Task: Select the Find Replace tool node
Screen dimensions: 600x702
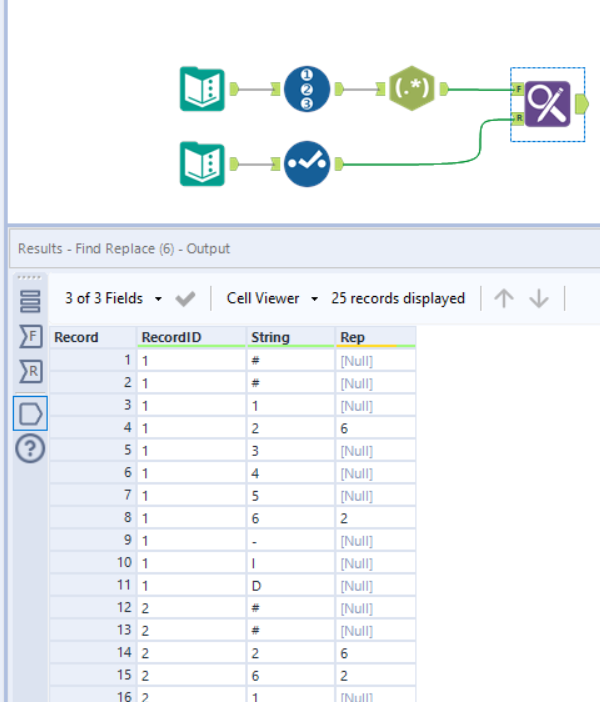Action: pos(547,104)
